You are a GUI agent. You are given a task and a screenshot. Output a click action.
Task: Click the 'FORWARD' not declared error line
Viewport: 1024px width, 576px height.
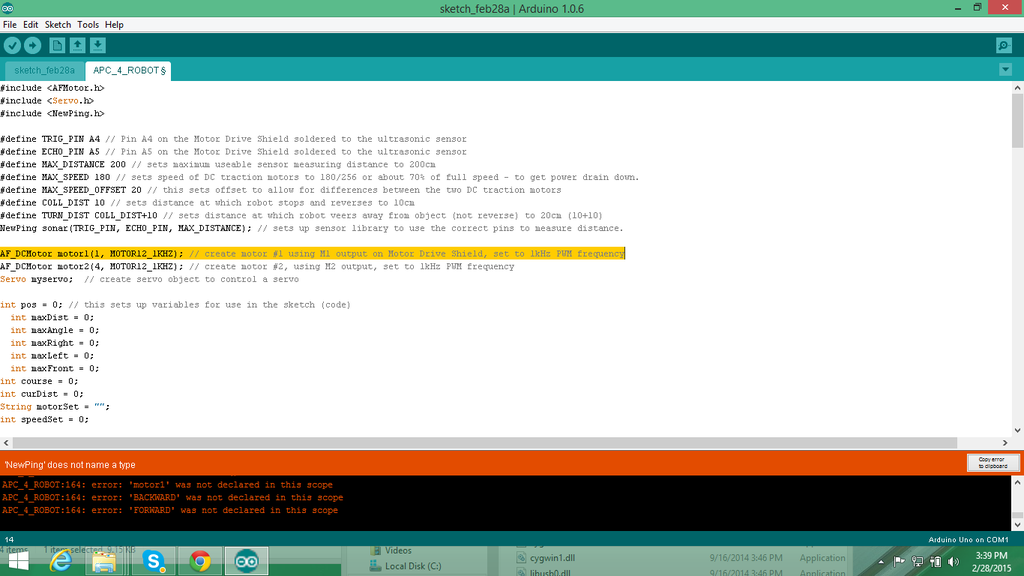pyautogui.click(x=170, y=510)
